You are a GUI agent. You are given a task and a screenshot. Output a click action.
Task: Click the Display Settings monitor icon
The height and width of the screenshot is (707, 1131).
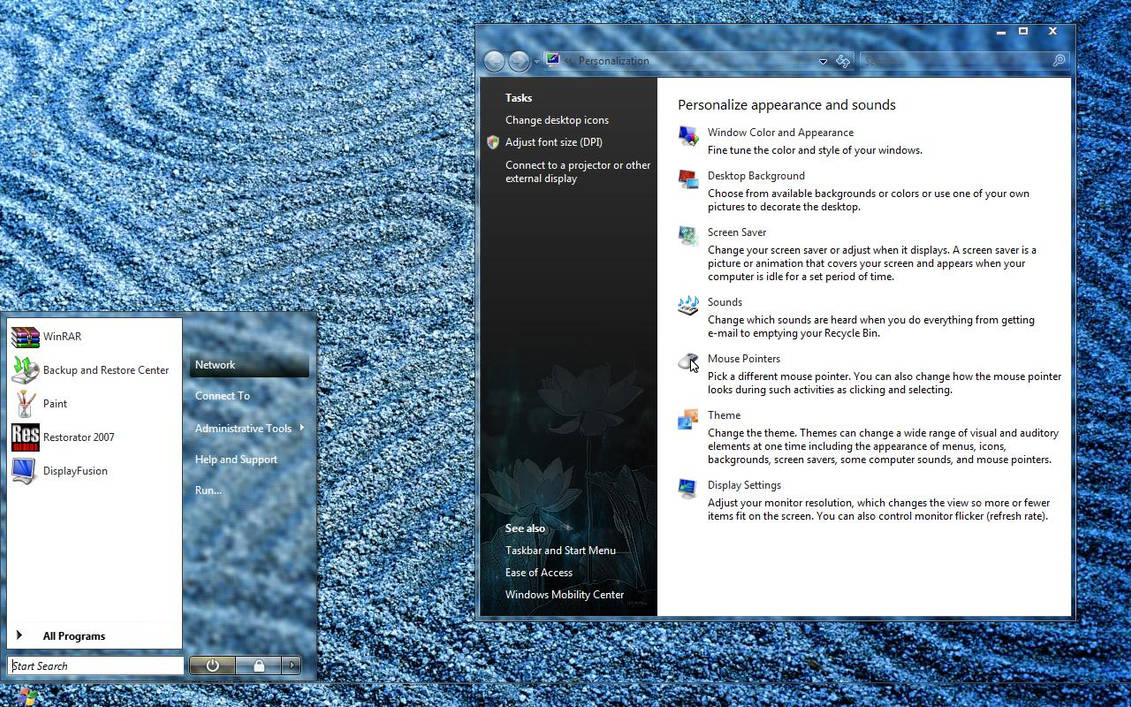pyautogui.click(x=688, y=488)
